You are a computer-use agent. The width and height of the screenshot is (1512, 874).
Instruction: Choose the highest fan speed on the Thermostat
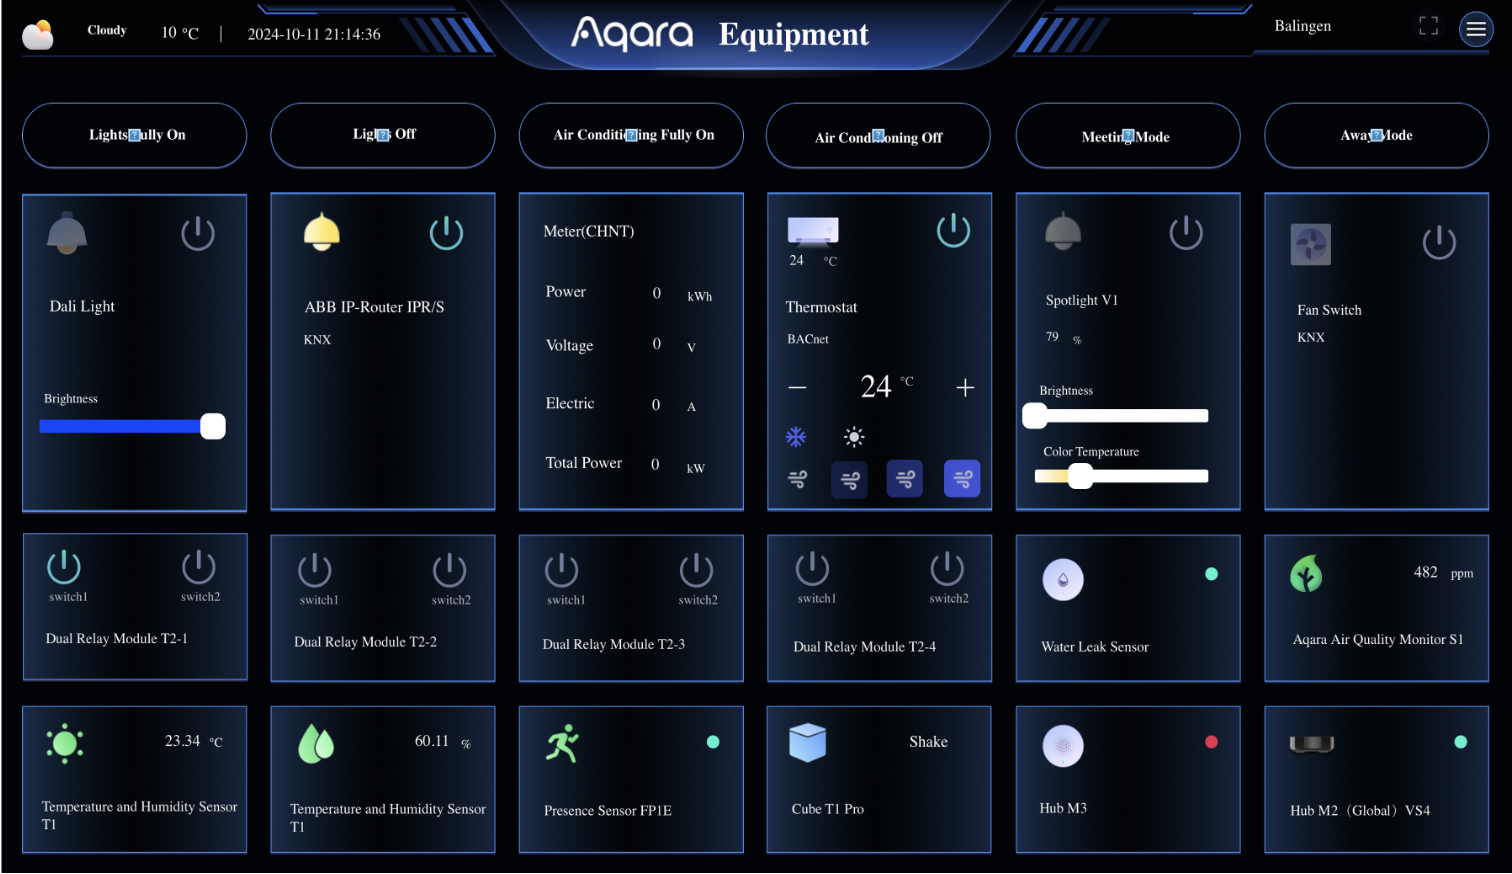[961, 479]
